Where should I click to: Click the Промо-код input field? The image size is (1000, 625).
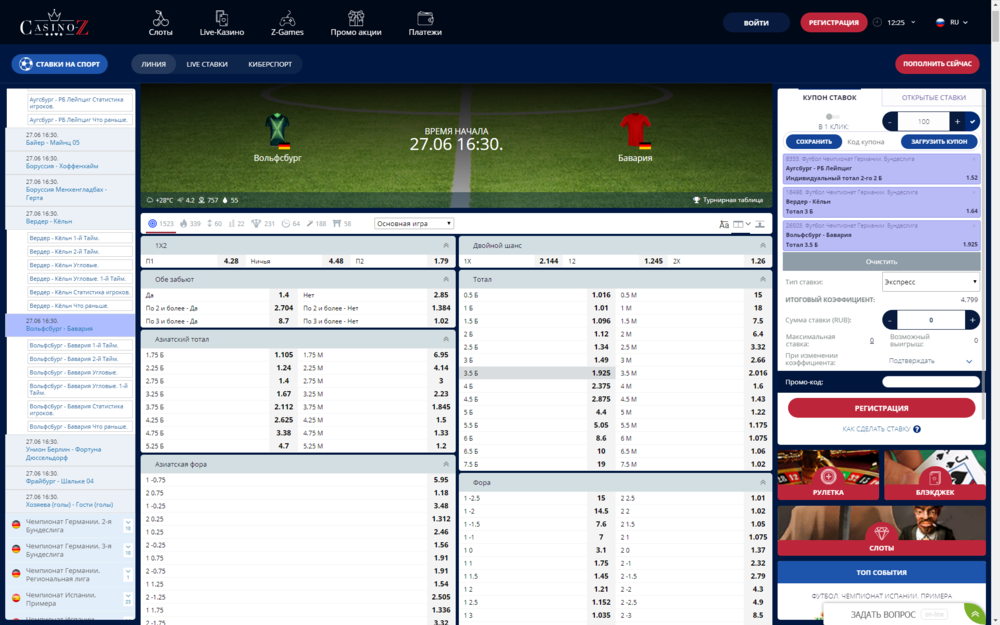(x=930, y=382)
